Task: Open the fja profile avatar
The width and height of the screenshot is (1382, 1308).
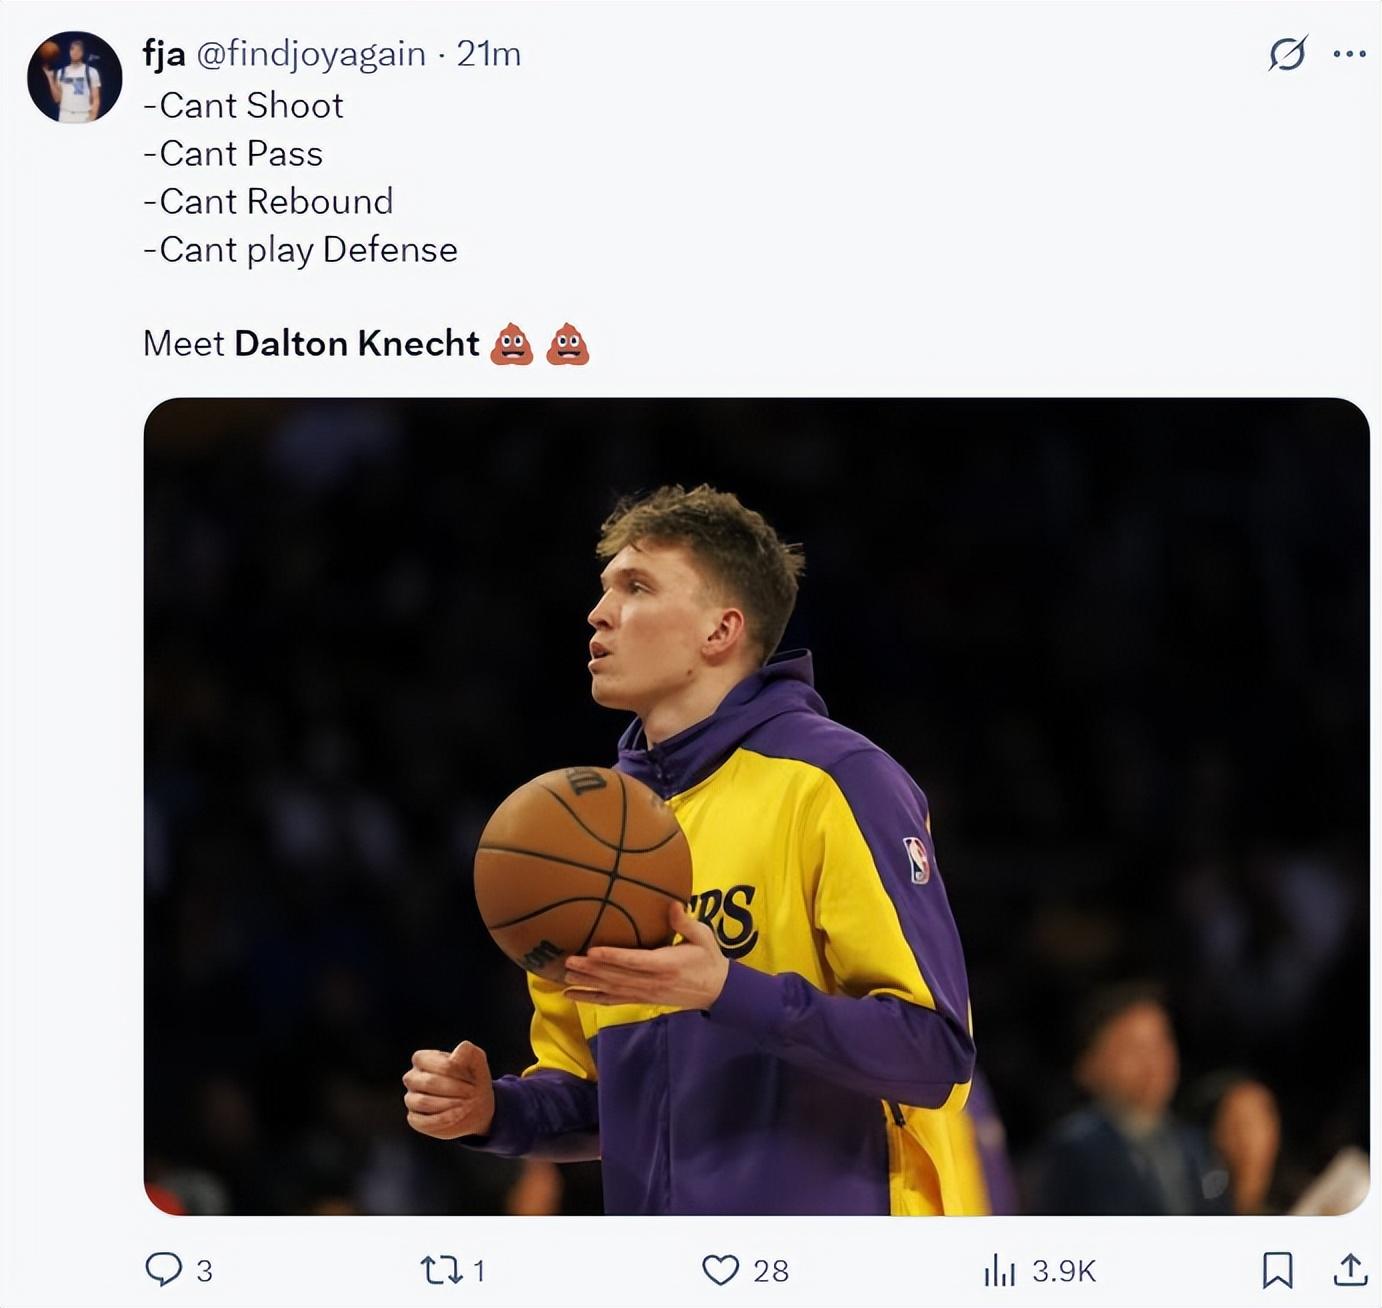Action: tap(75, 78)
